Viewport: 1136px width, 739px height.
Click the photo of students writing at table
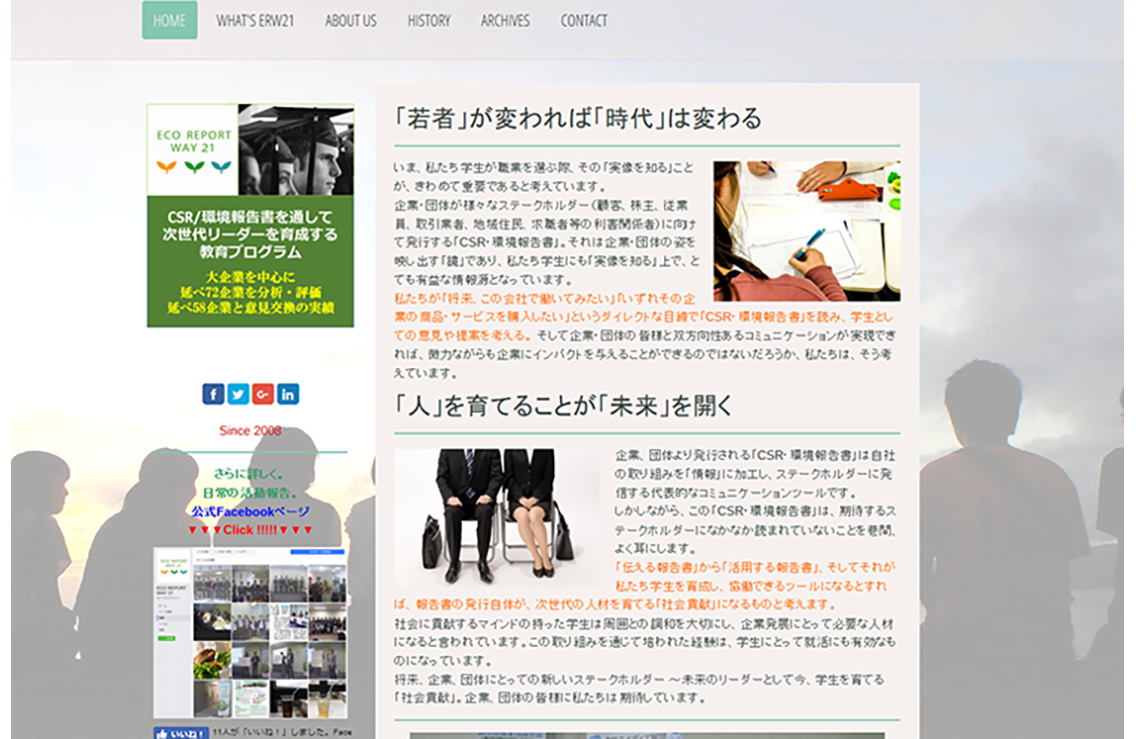(806, 231)
